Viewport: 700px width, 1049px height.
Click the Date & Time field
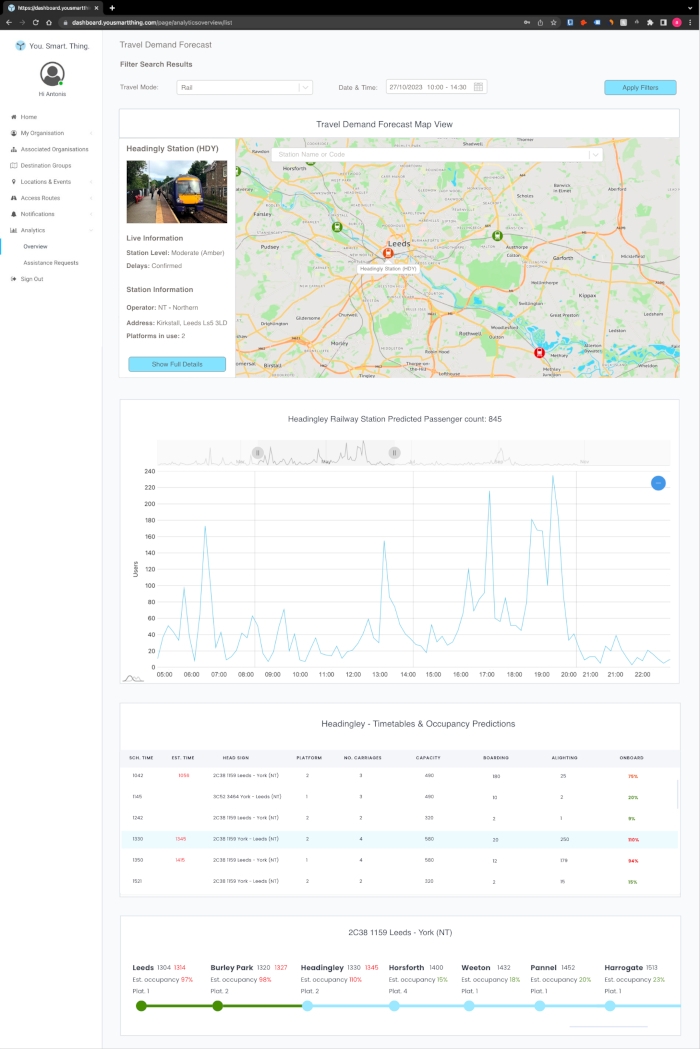point(436,87)
